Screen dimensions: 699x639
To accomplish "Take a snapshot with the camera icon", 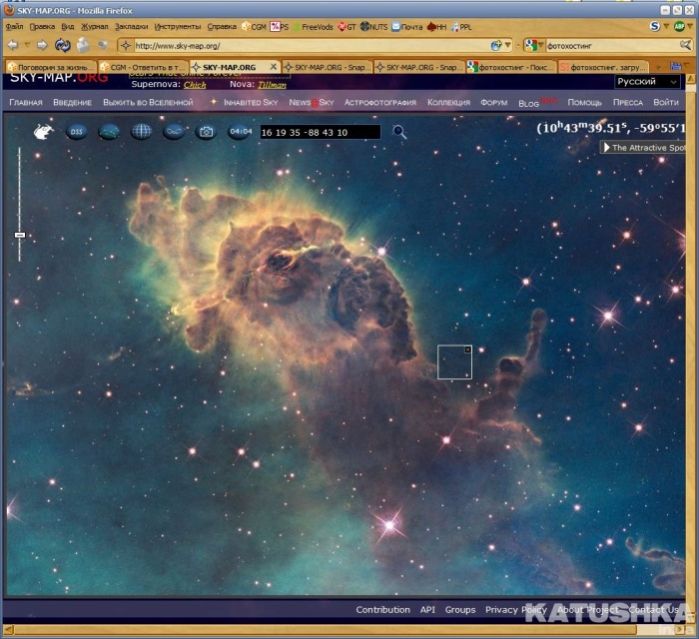I will click(x=206, y=132).
